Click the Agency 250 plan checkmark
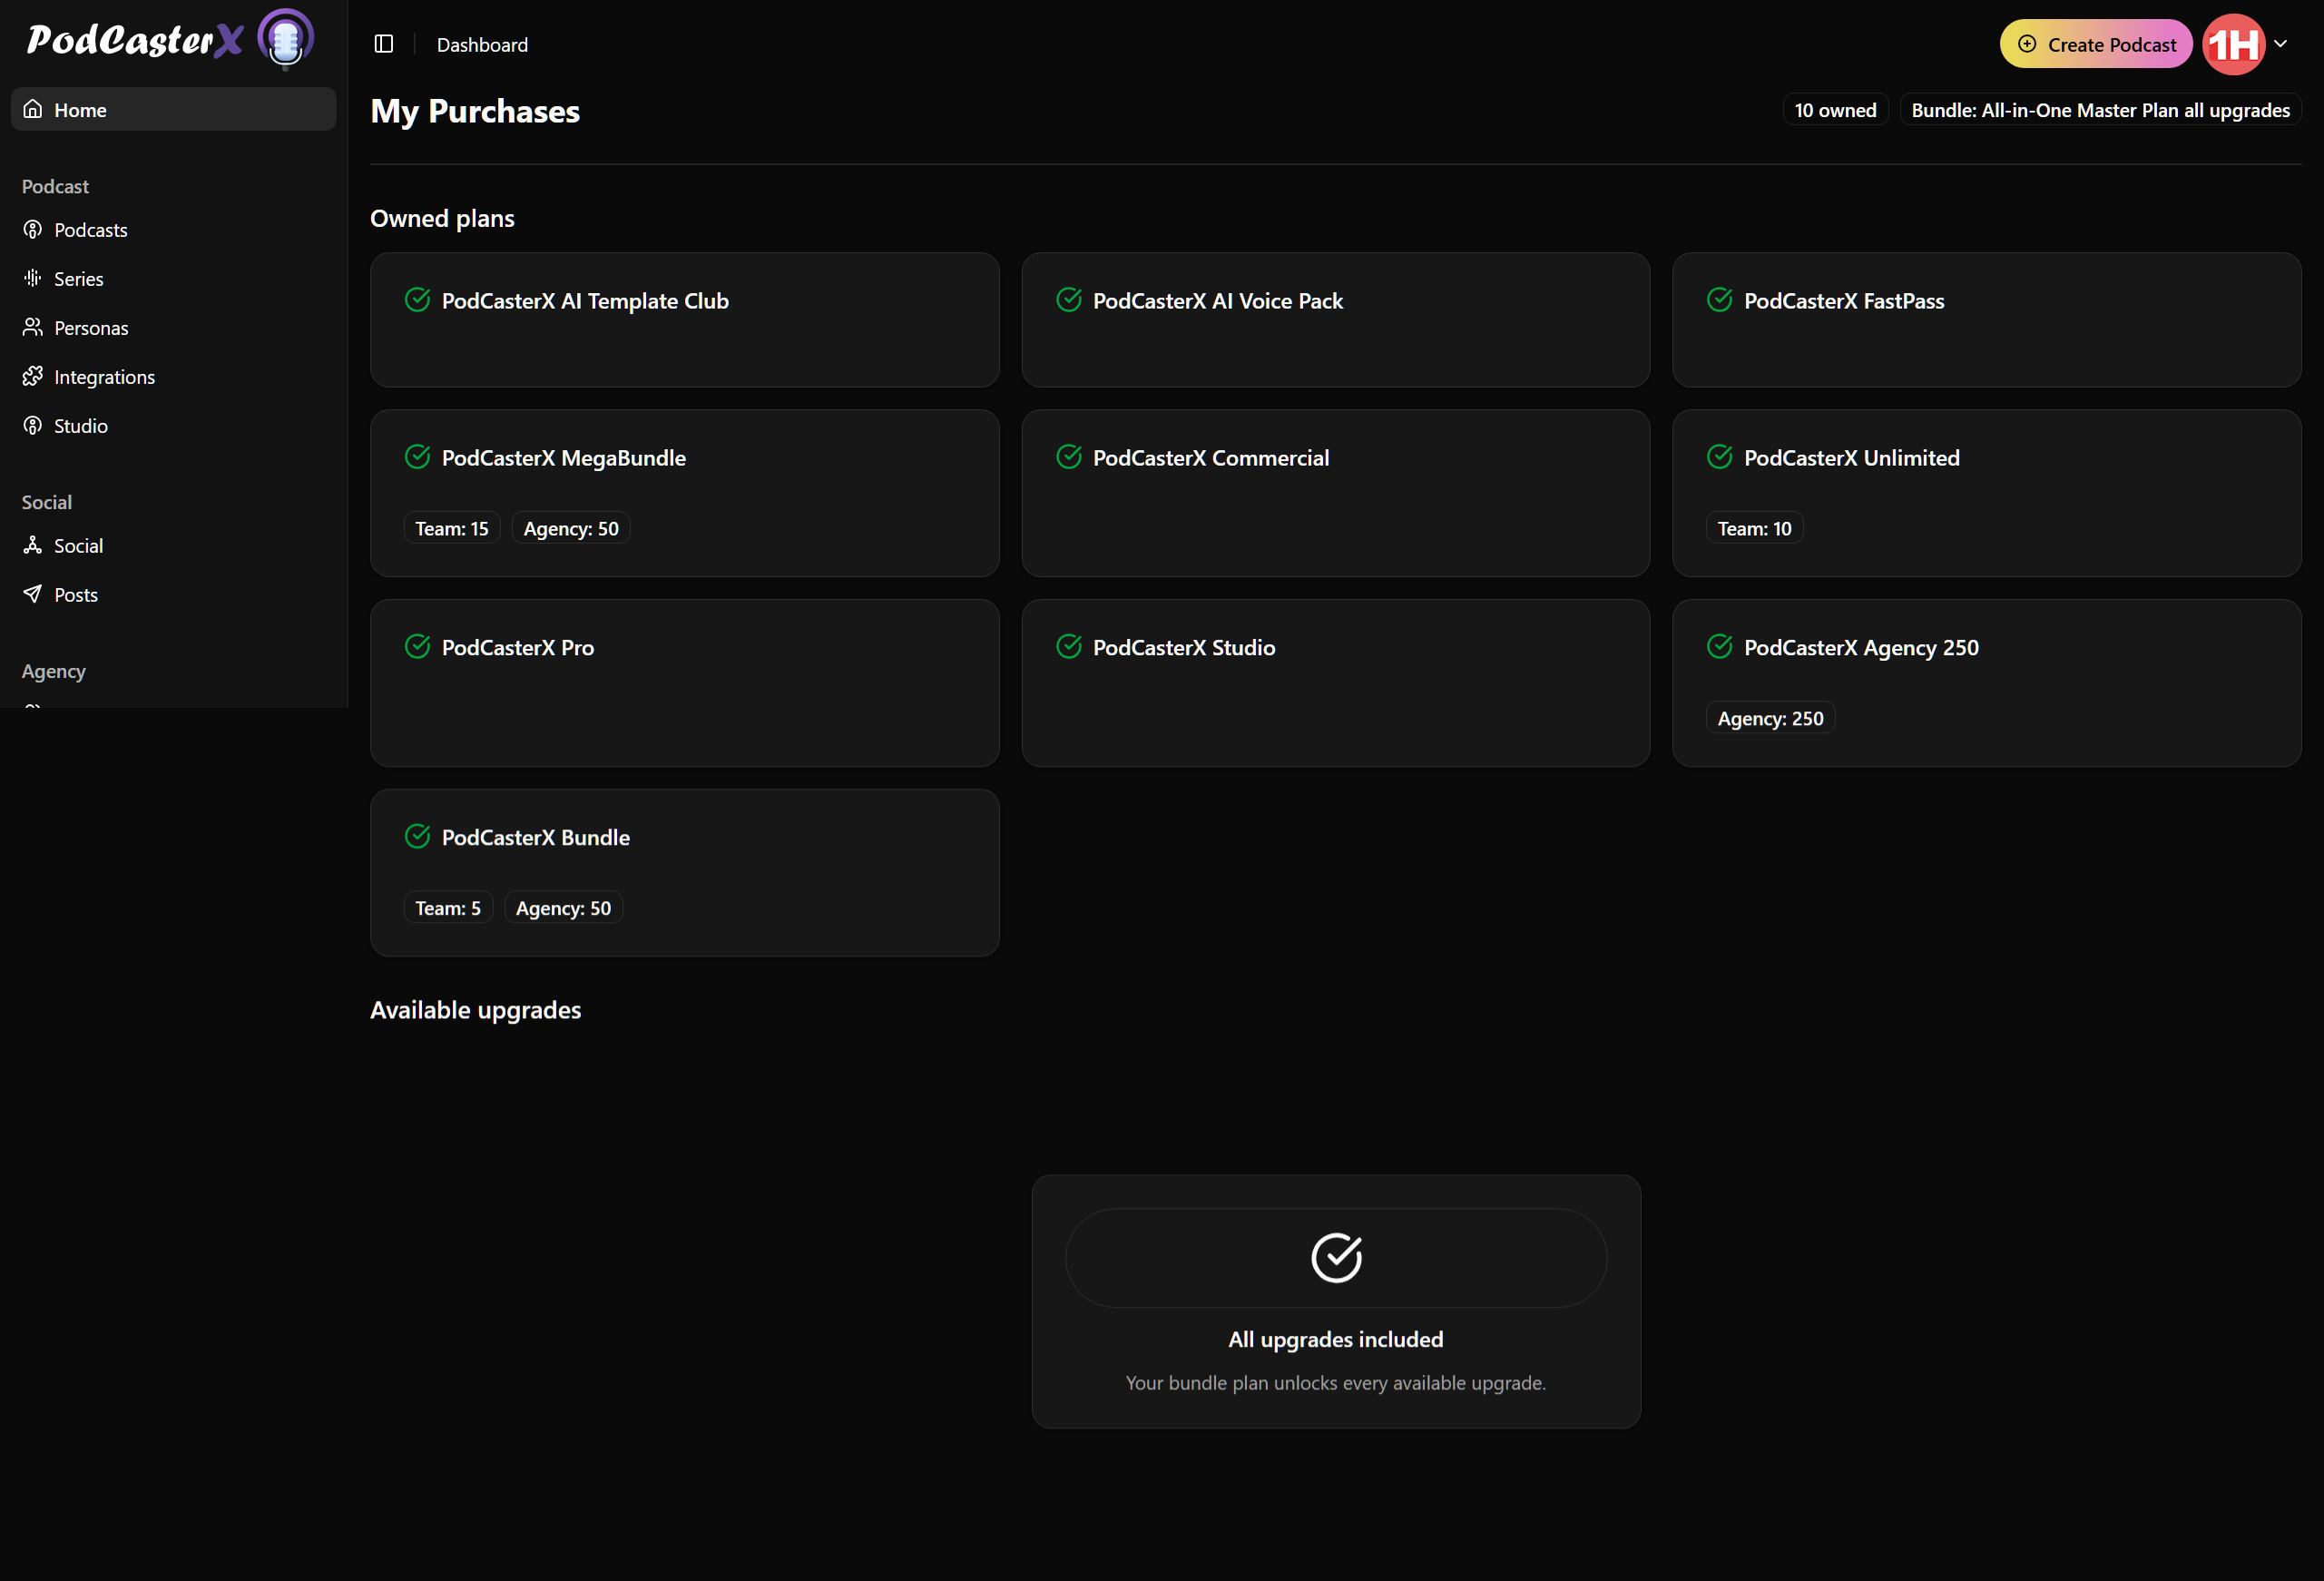Image resolution: width=2324 pixels, height=1581 pixels. pos(1719,647)
